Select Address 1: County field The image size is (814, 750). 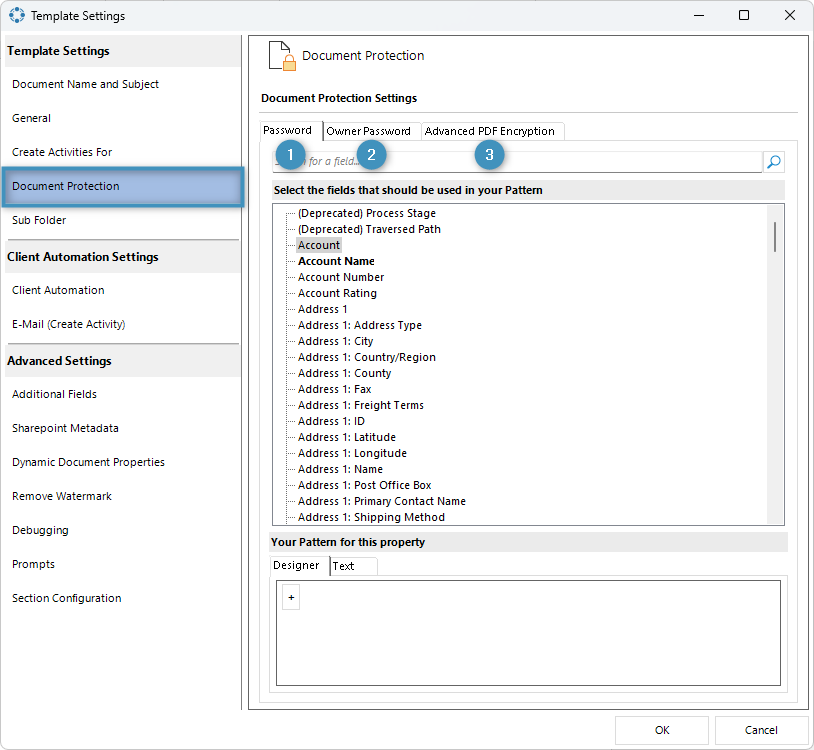[x=344, y=374]
